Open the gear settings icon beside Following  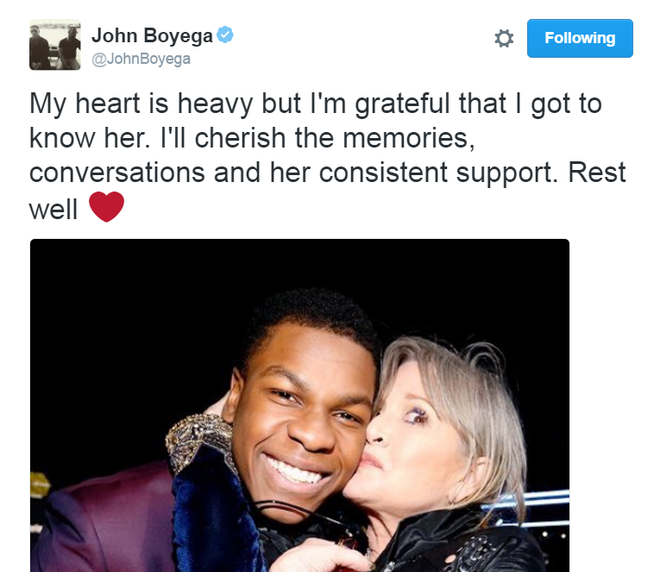point(503,38)
